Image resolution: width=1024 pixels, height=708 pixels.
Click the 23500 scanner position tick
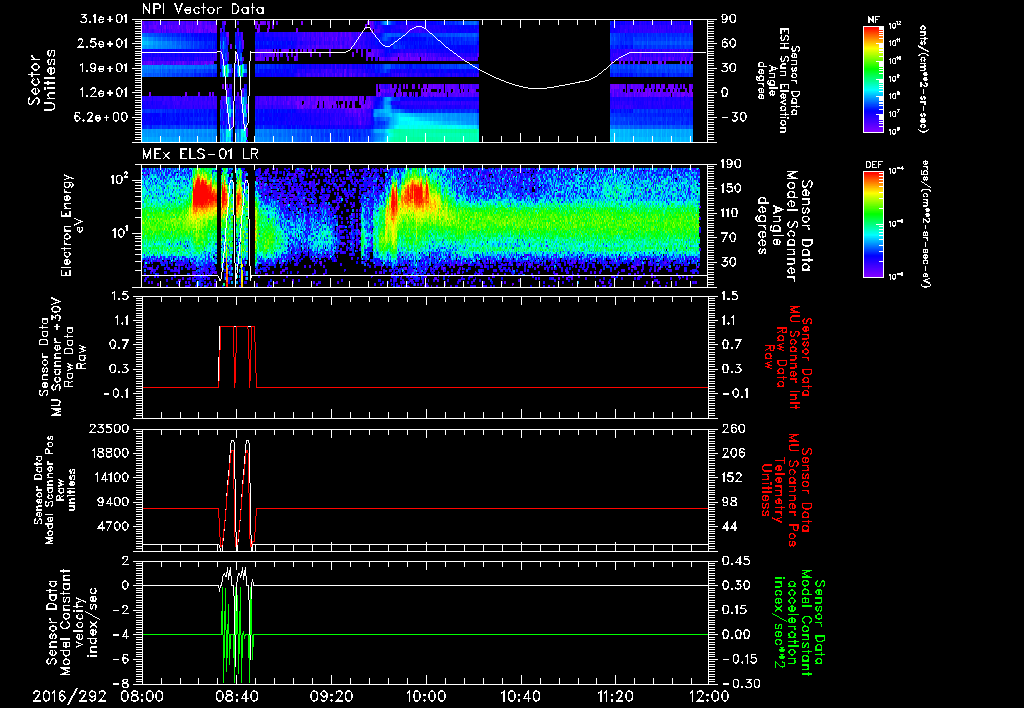(110, 429)
